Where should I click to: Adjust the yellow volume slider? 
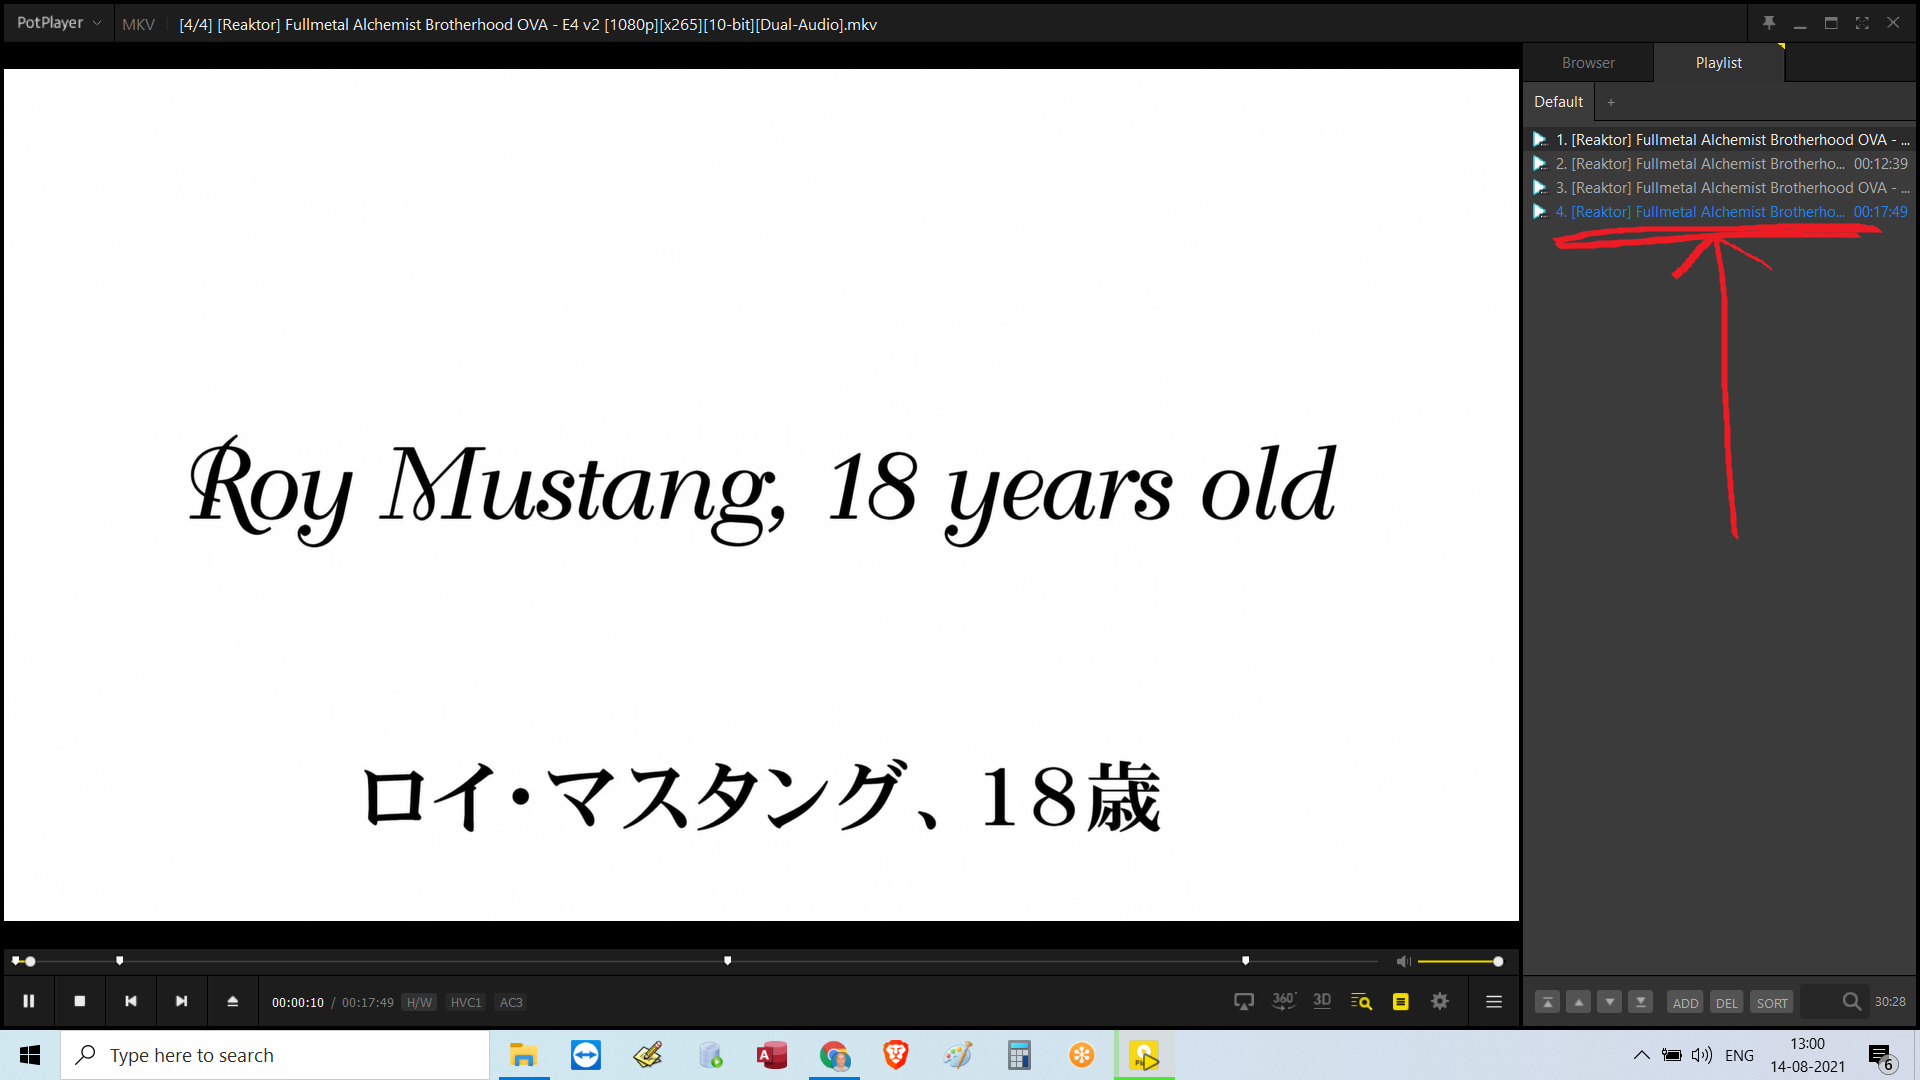tap(1460, 961)
